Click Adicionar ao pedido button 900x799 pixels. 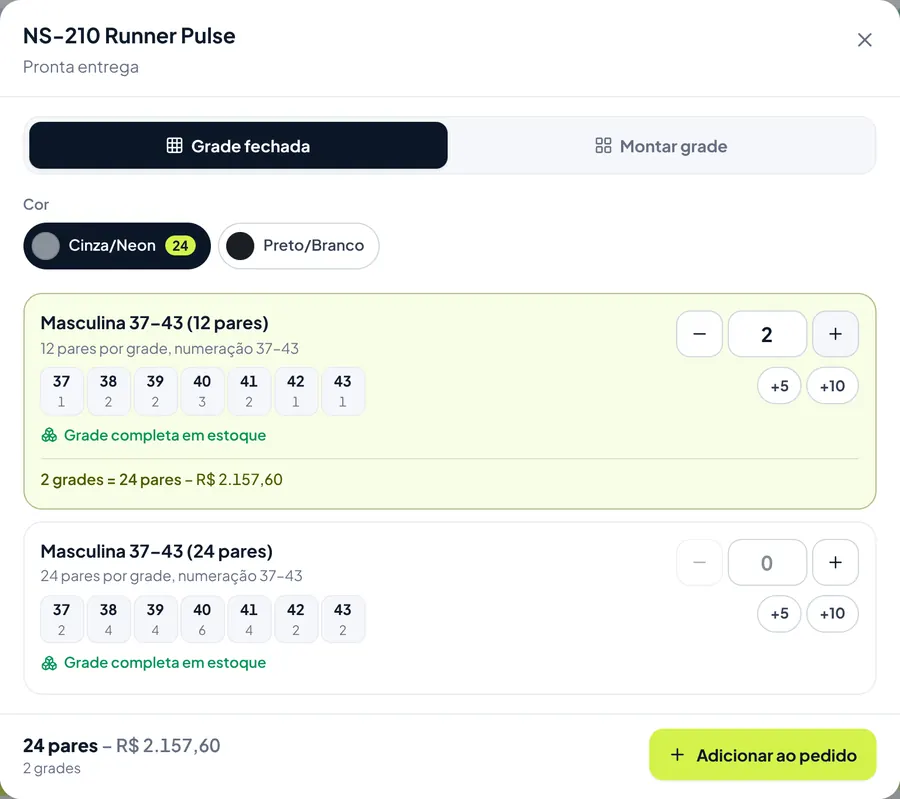(762, 755)
